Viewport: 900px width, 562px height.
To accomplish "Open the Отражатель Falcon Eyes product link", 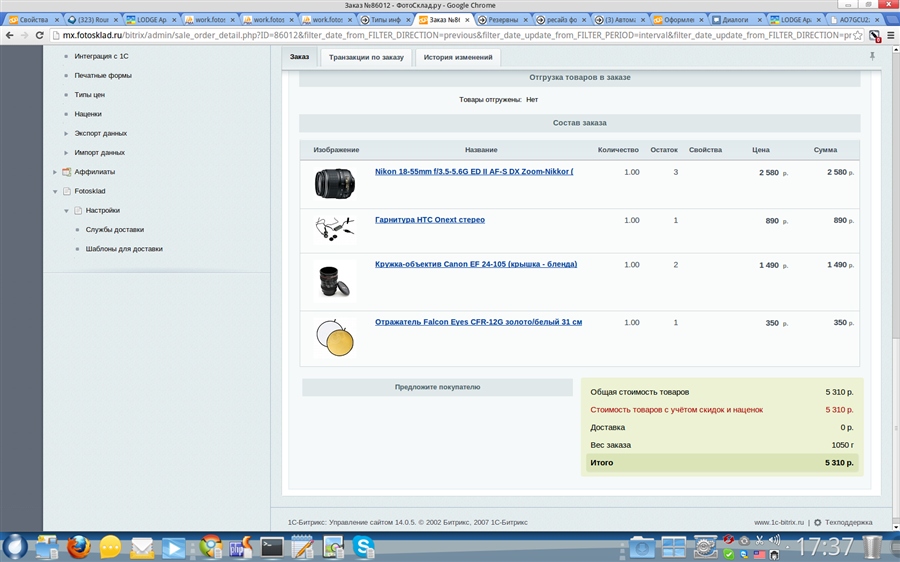I will click(x=478, y=322).
